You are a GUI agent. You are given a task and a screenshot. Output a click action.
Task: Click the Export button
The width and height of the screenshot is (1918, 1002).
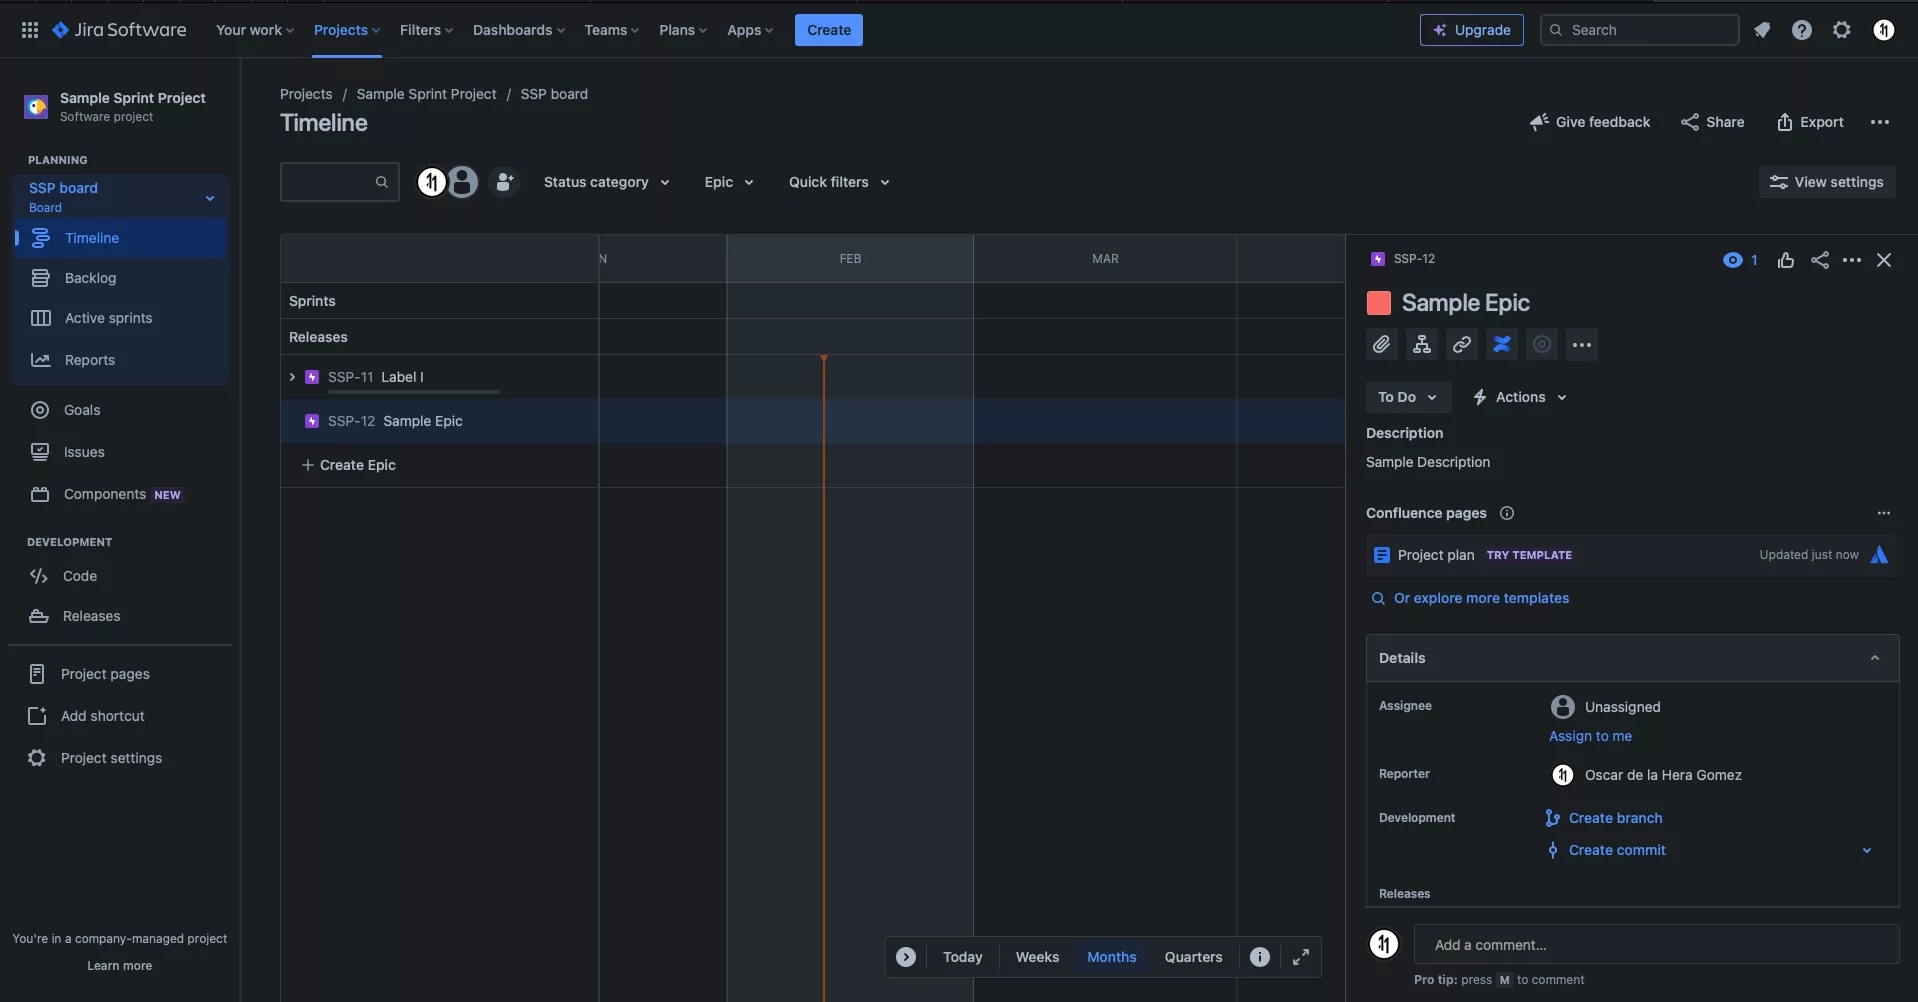point(1810,122)
